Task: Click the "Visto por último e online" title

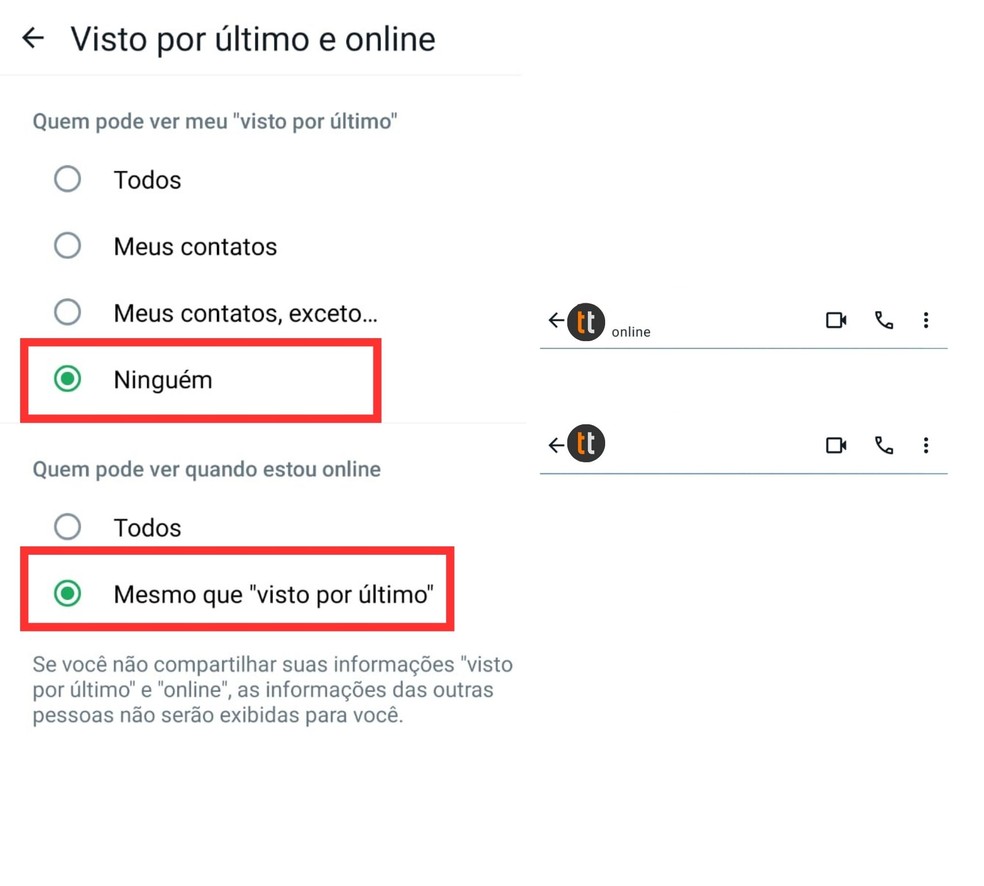Action: tap(253, 39)
